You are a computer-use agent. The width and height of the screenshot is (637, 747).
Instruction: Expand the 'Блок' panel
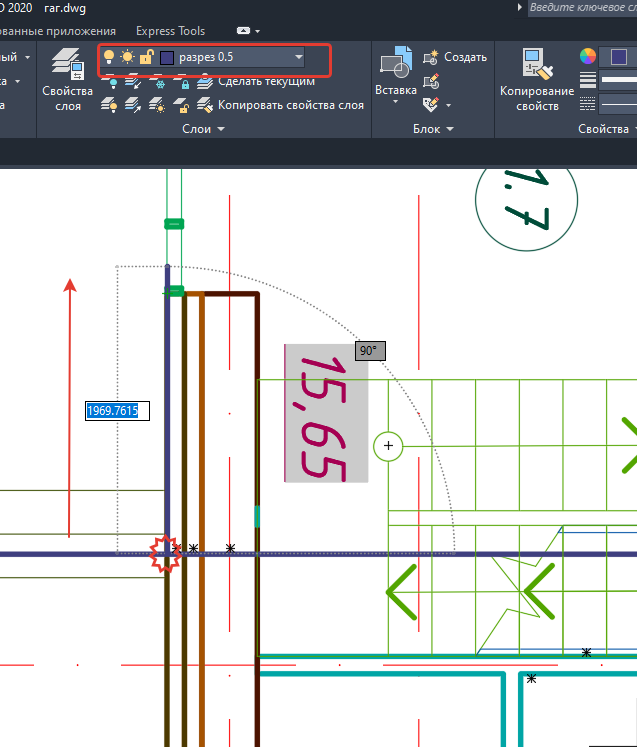[433, 129]
